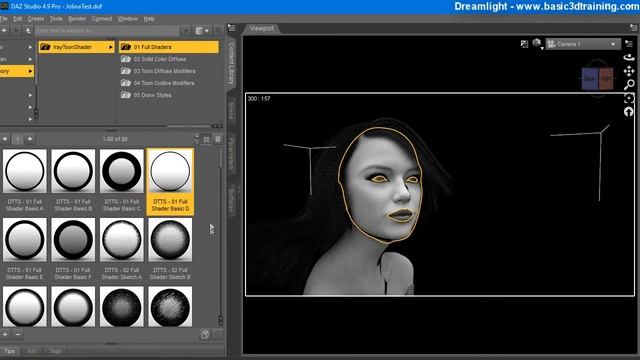This screenshot has height=360, width=640.
Task: Open the Tags tab at bottom
Action: click(55, 351)
